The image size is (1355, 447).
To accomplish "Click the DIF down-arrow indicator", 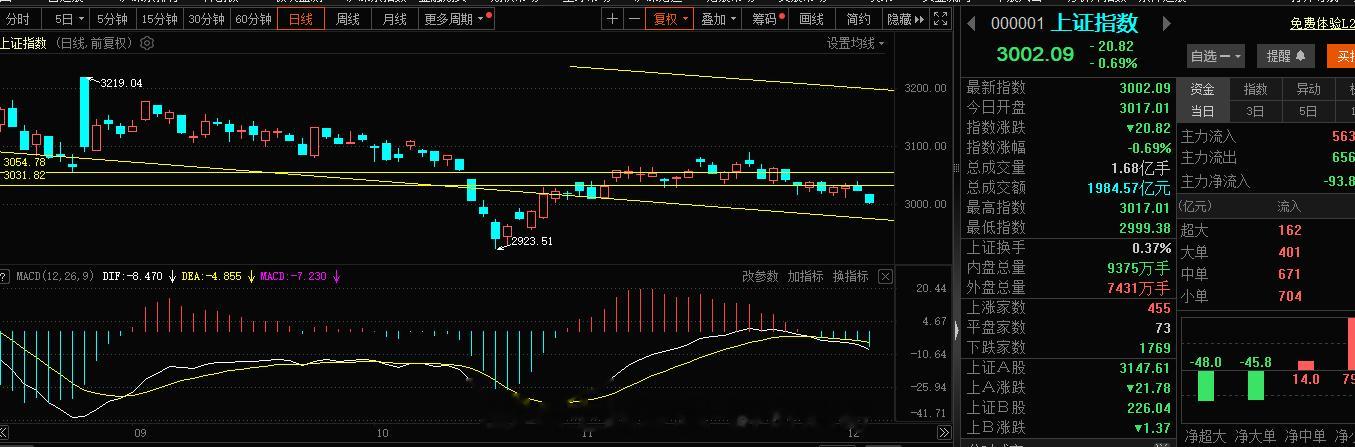I will 172,276.
